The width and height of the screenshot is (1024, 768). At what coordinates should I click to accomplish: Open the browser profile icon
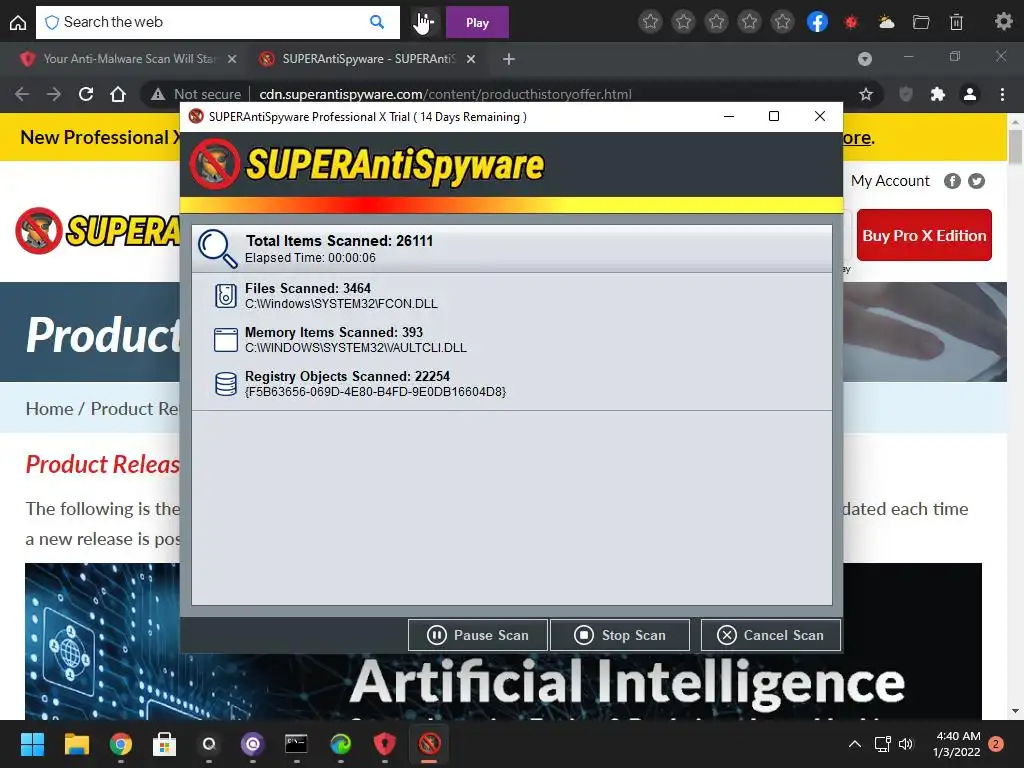pos(970,94)
